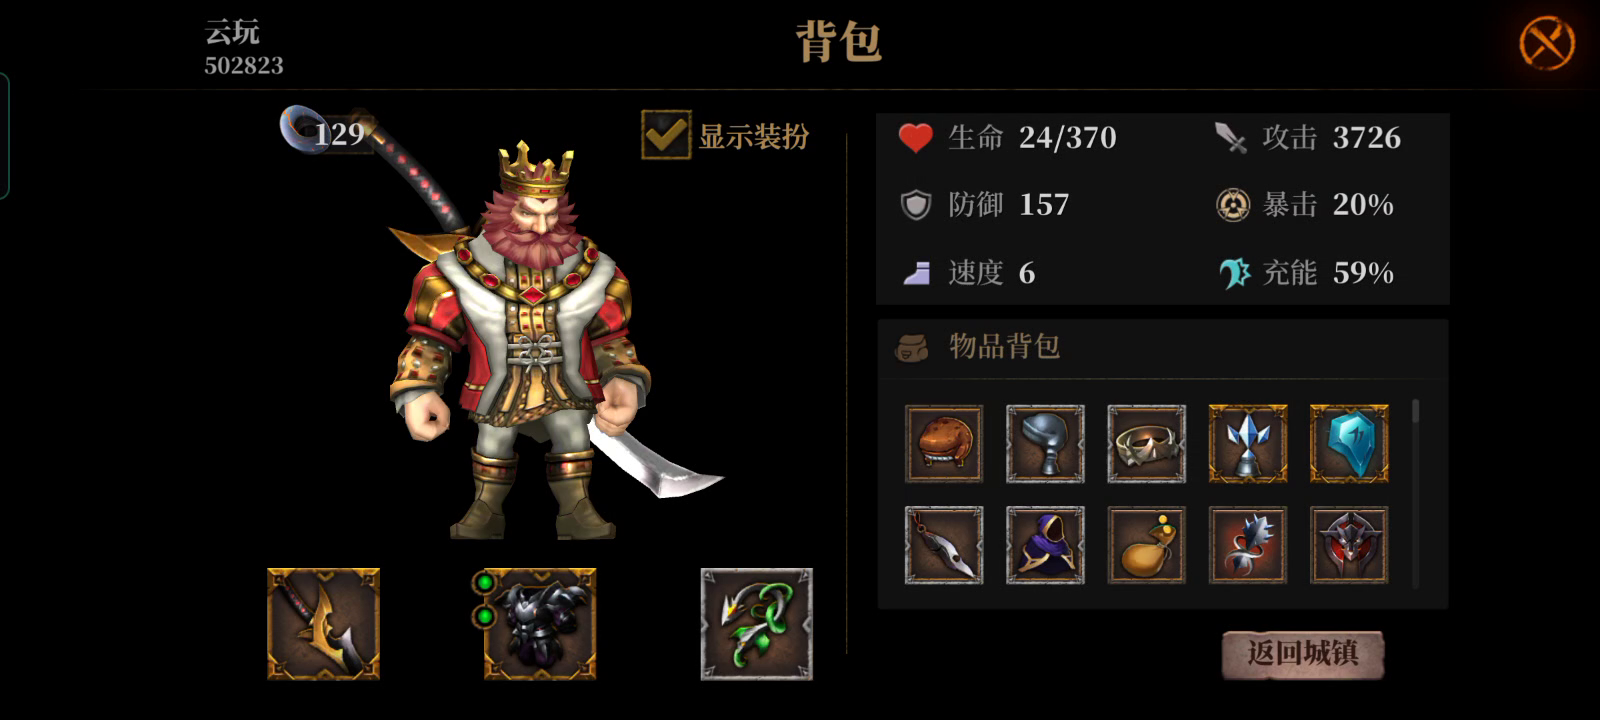The height and width of the screenshot is (720, 1600).
Task: Select the curved dagger item
Action: (944, 545)
